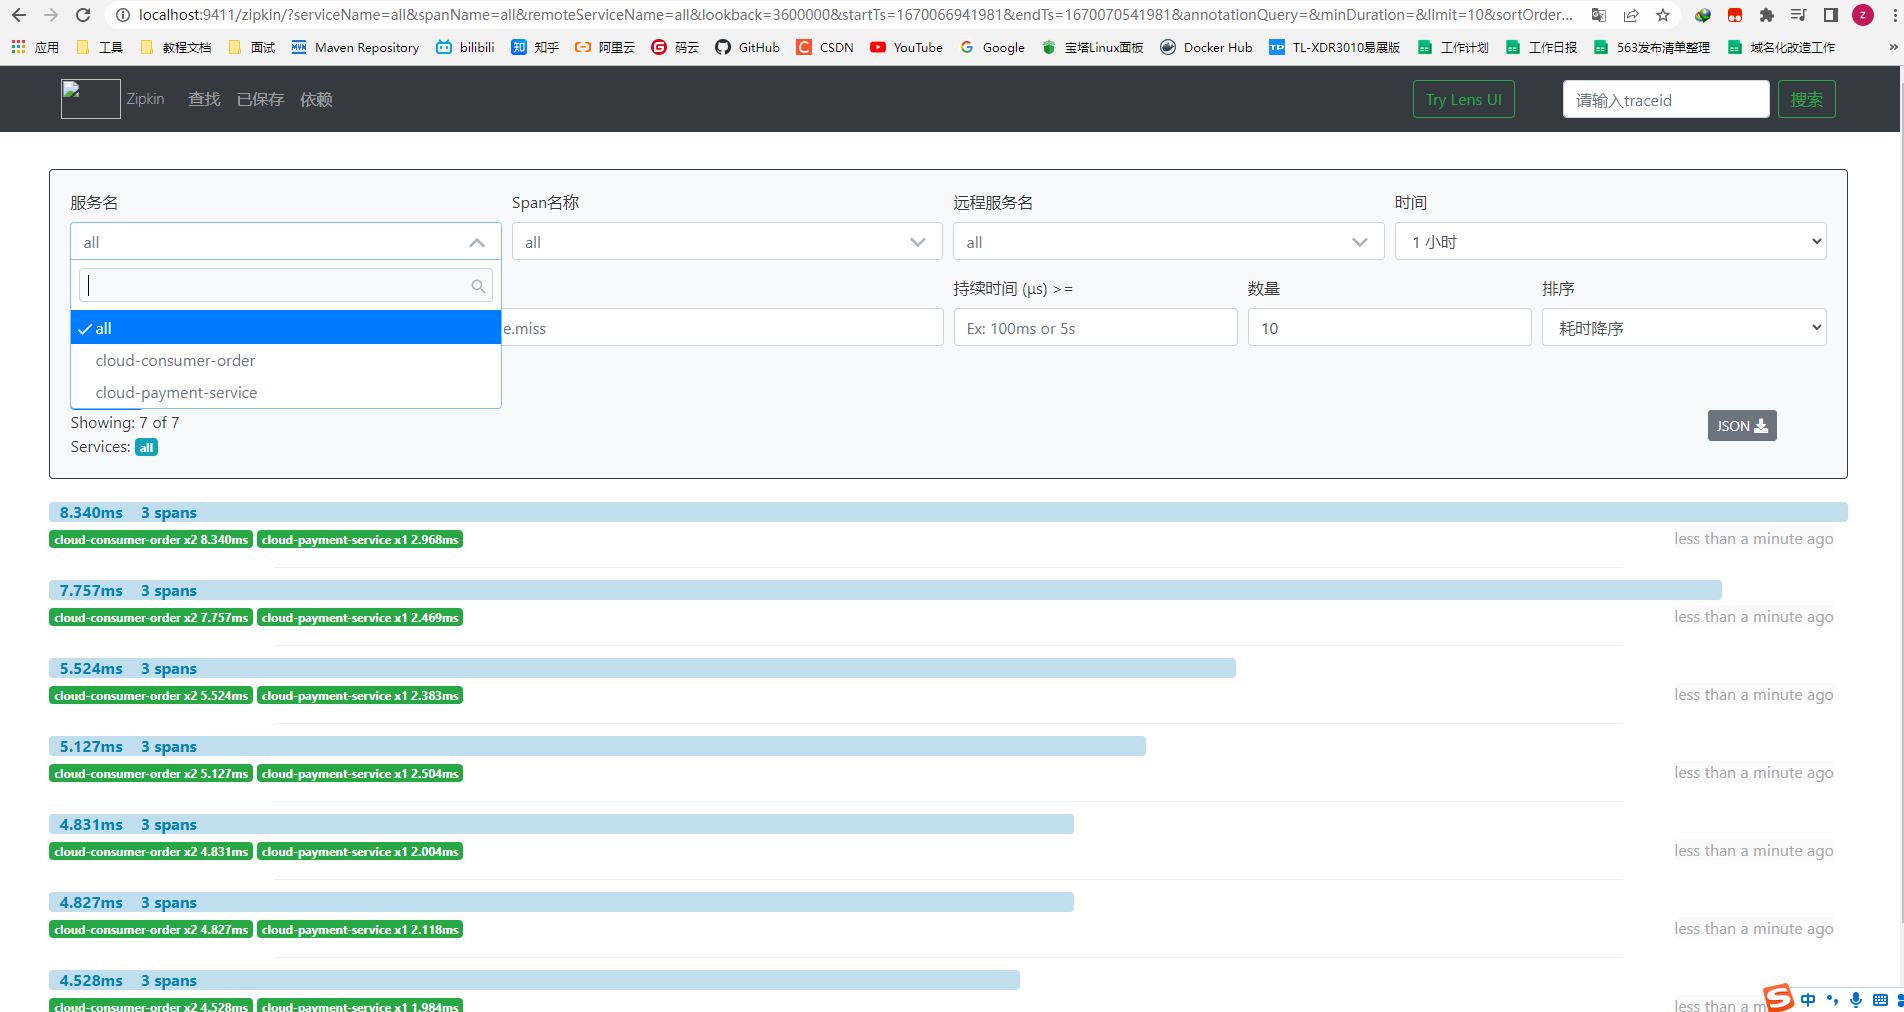Screen dimensions: 1904x1012
Task: Select cloud-payment-service from the service list
Action: [285, 392]
